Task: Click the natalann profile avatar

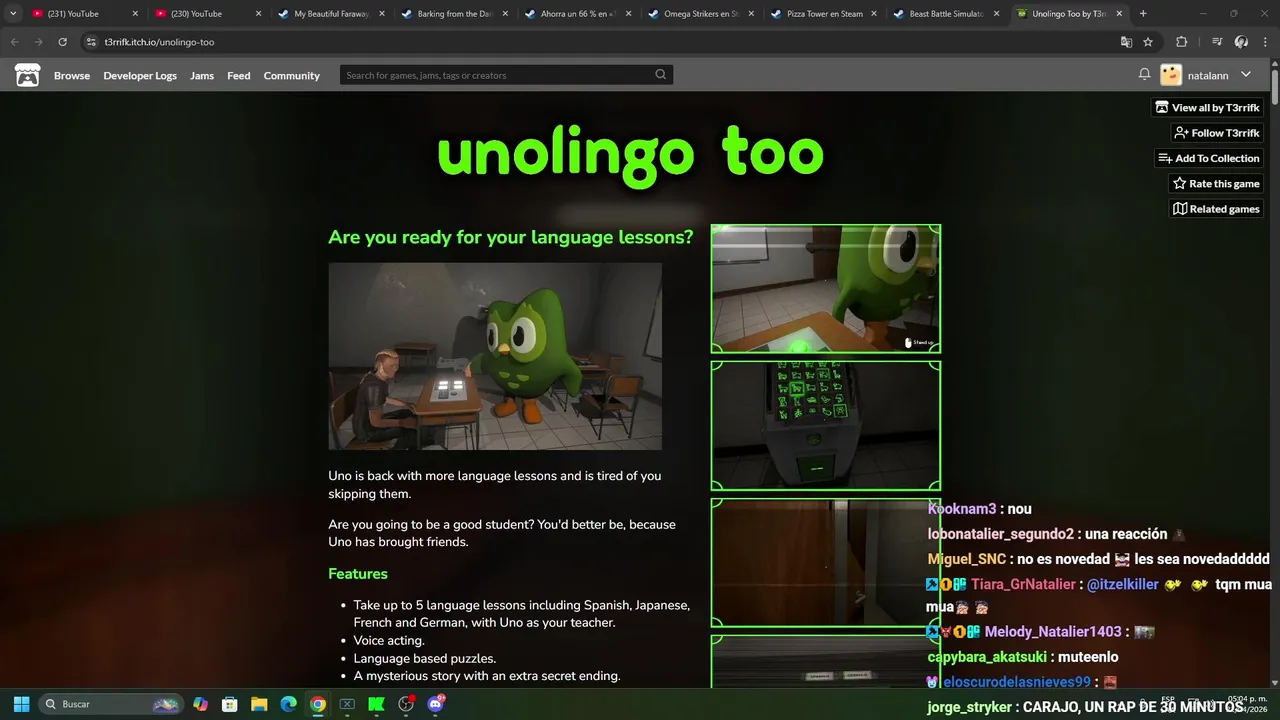Action: [1171, 75]
